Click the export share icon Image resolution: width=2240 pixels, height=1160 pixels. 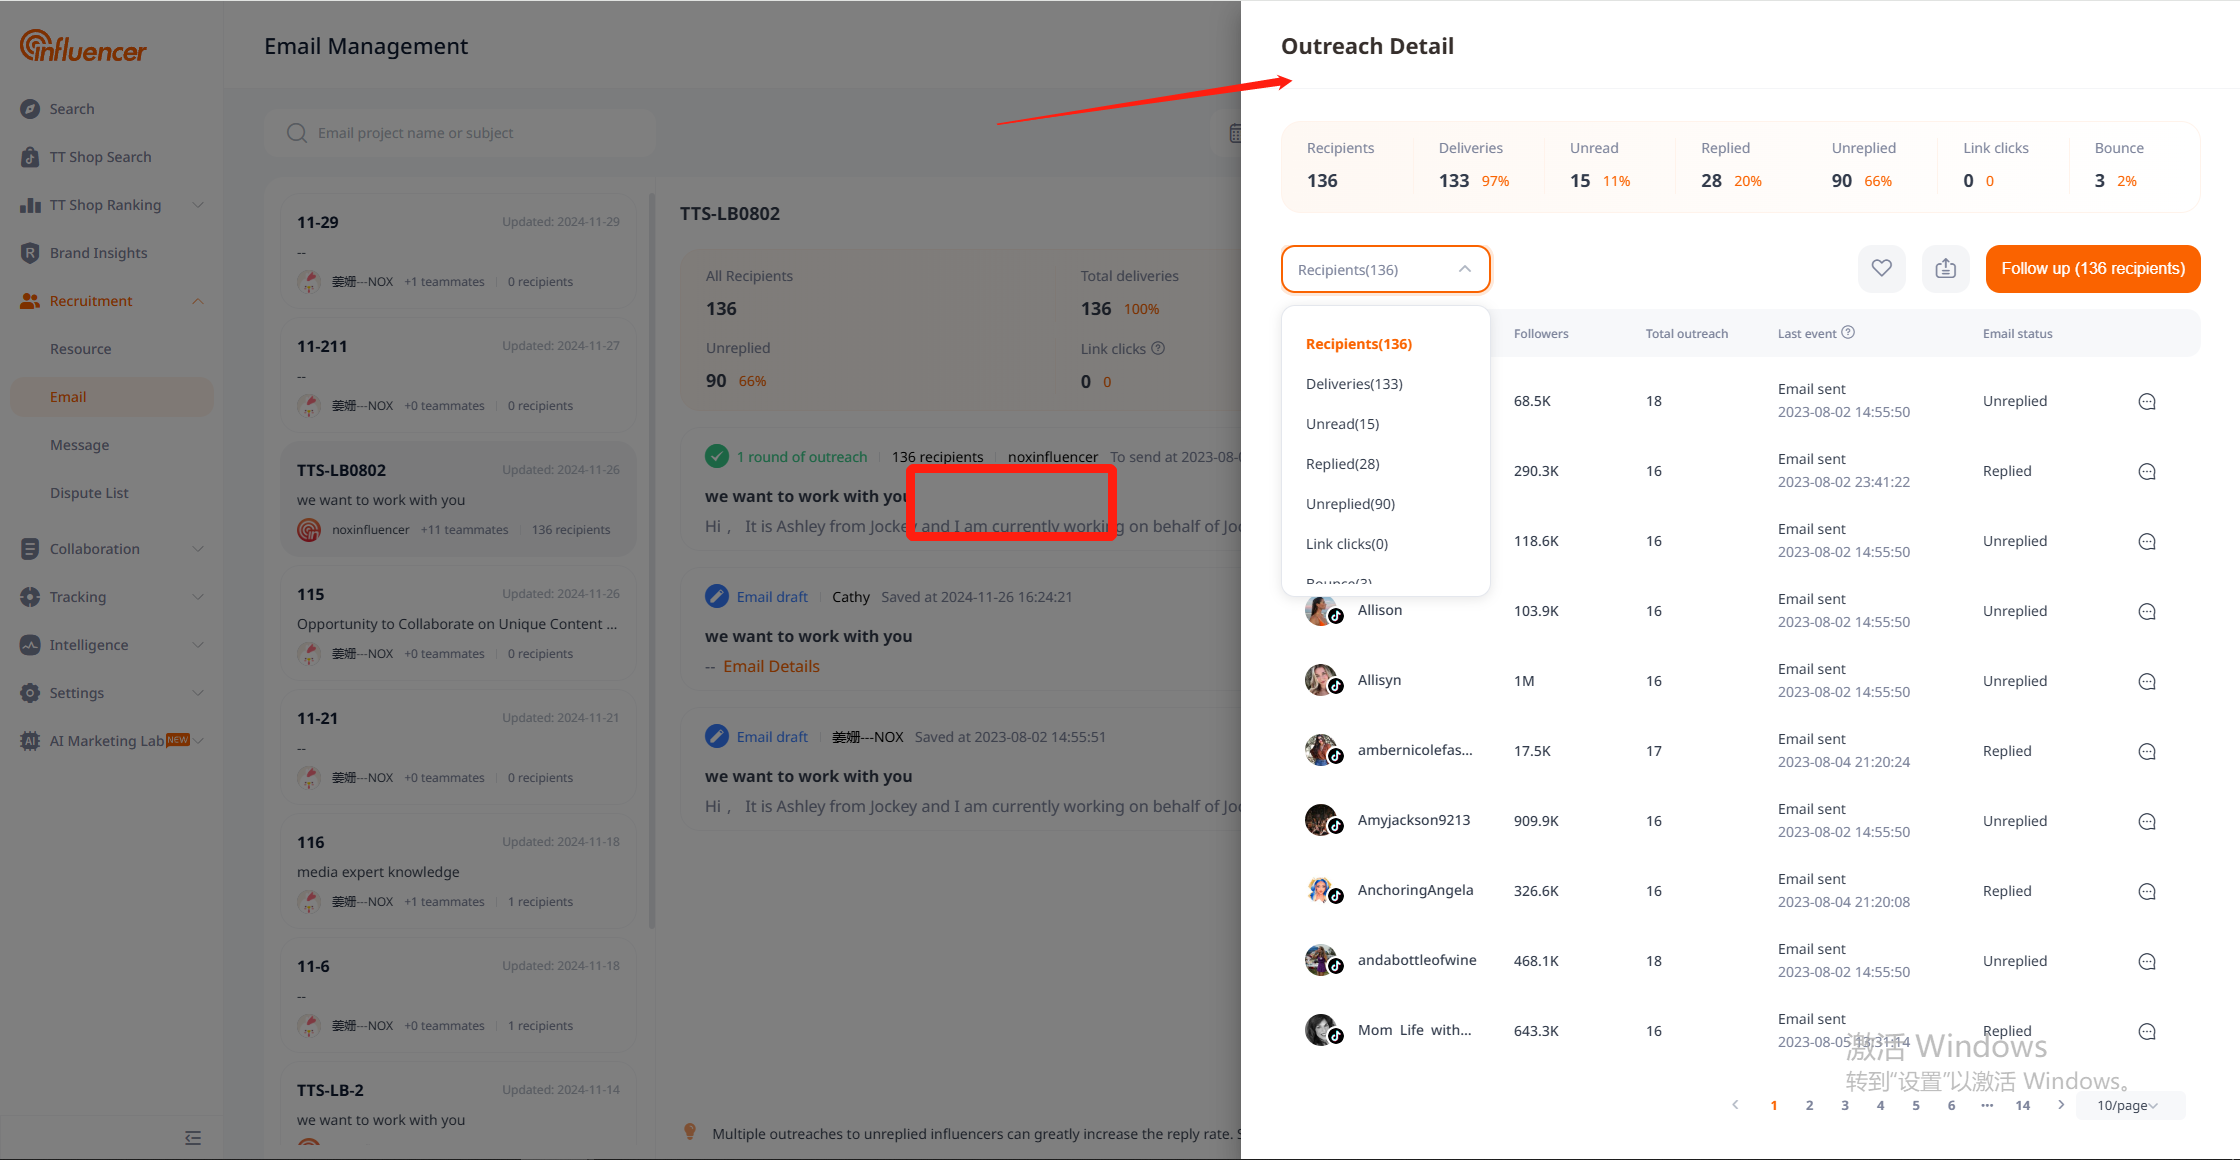click(1945, 269)
